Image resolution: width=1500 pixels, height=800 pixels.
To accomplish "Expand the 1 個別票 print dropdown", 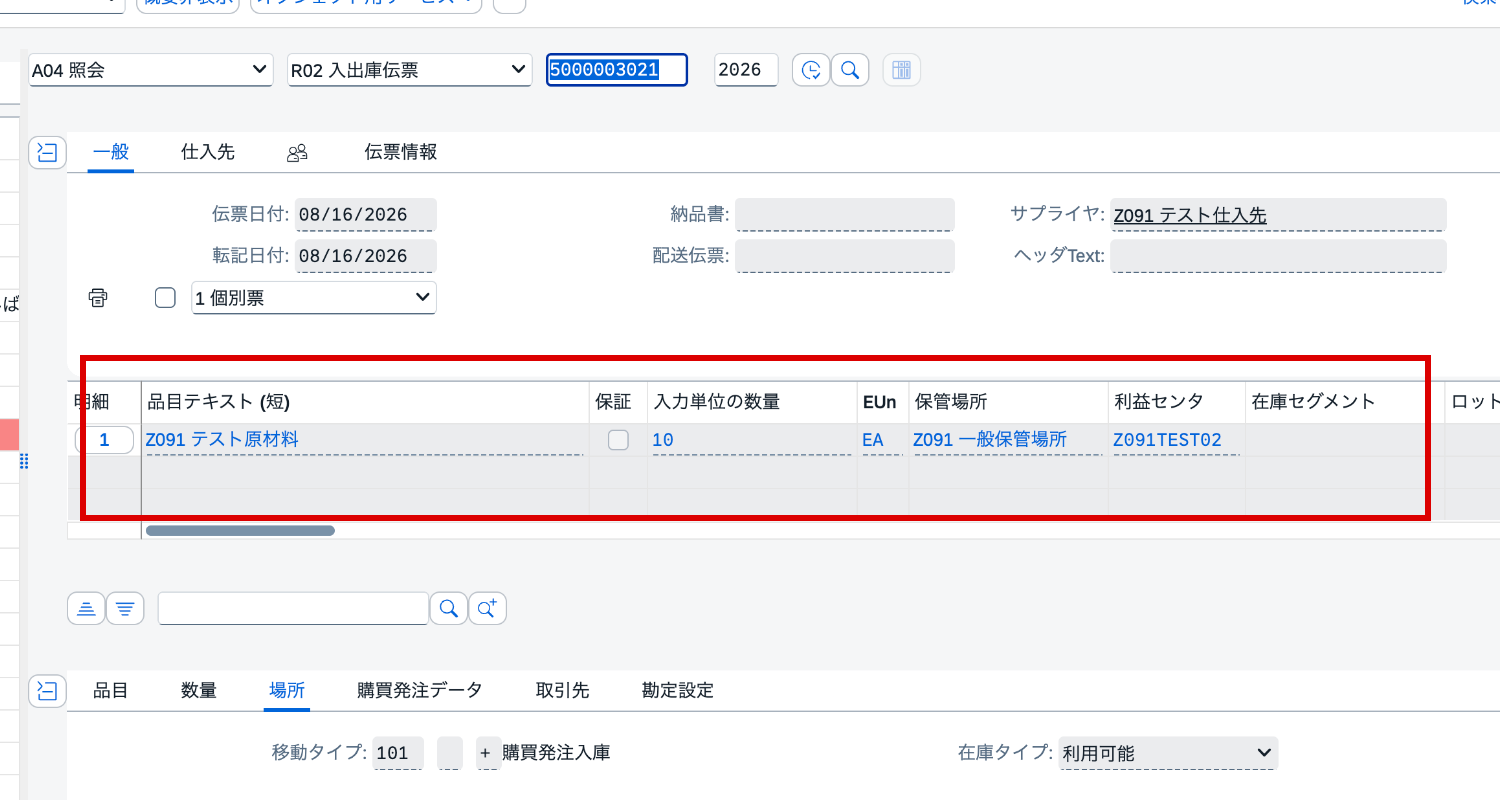I will pyautogui.click(x=314, y=298).
